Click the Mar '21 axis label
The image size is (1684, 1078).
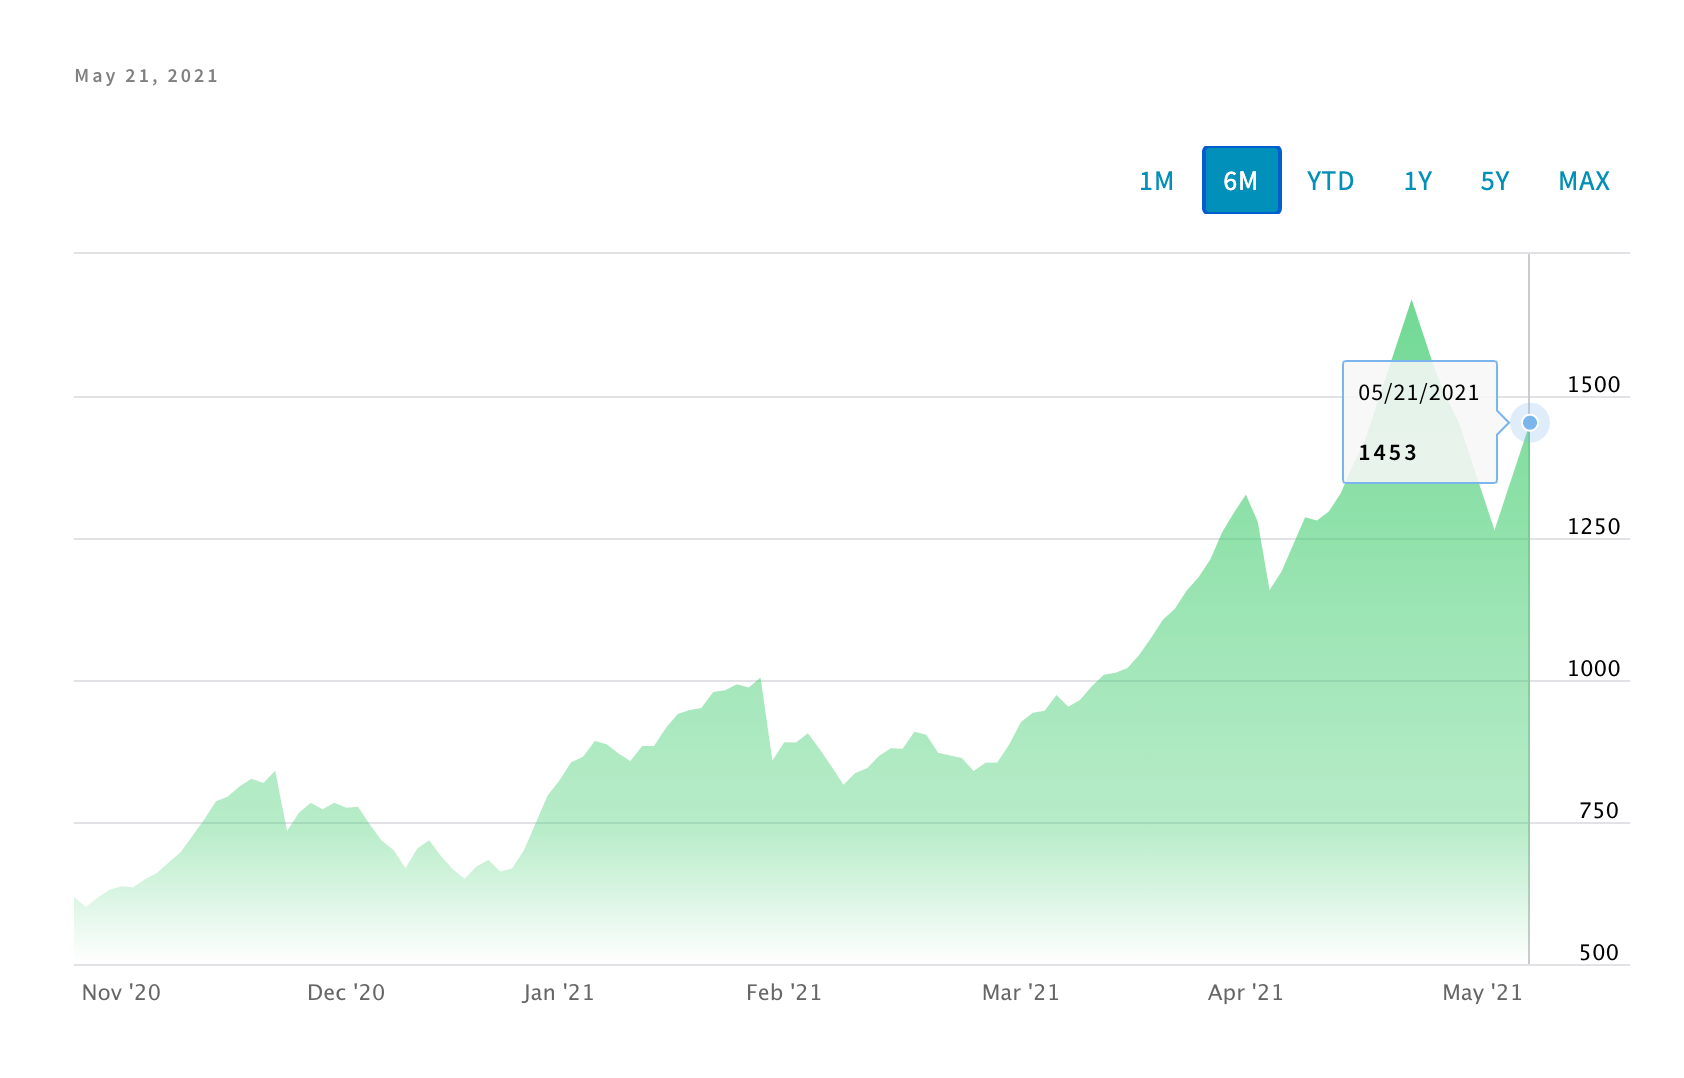(x=1020, y=992)
